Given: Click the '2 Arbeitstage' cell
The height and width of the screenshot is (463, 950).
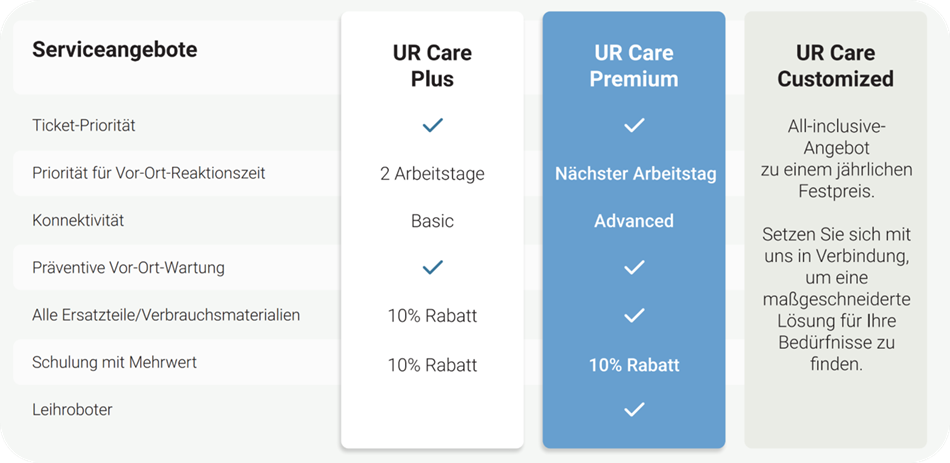Looking at the screenshot, I should click(x=433, y=174).
